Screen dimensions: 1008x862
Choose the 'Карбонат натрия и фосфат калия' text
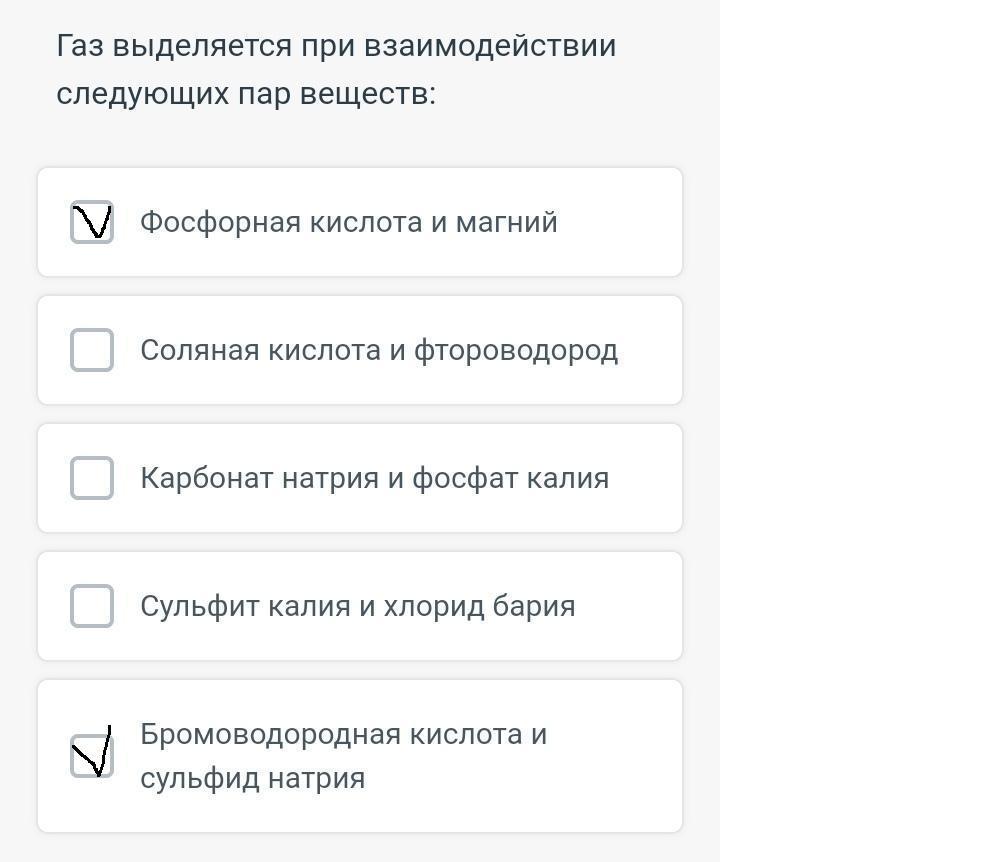coord(374,478)
